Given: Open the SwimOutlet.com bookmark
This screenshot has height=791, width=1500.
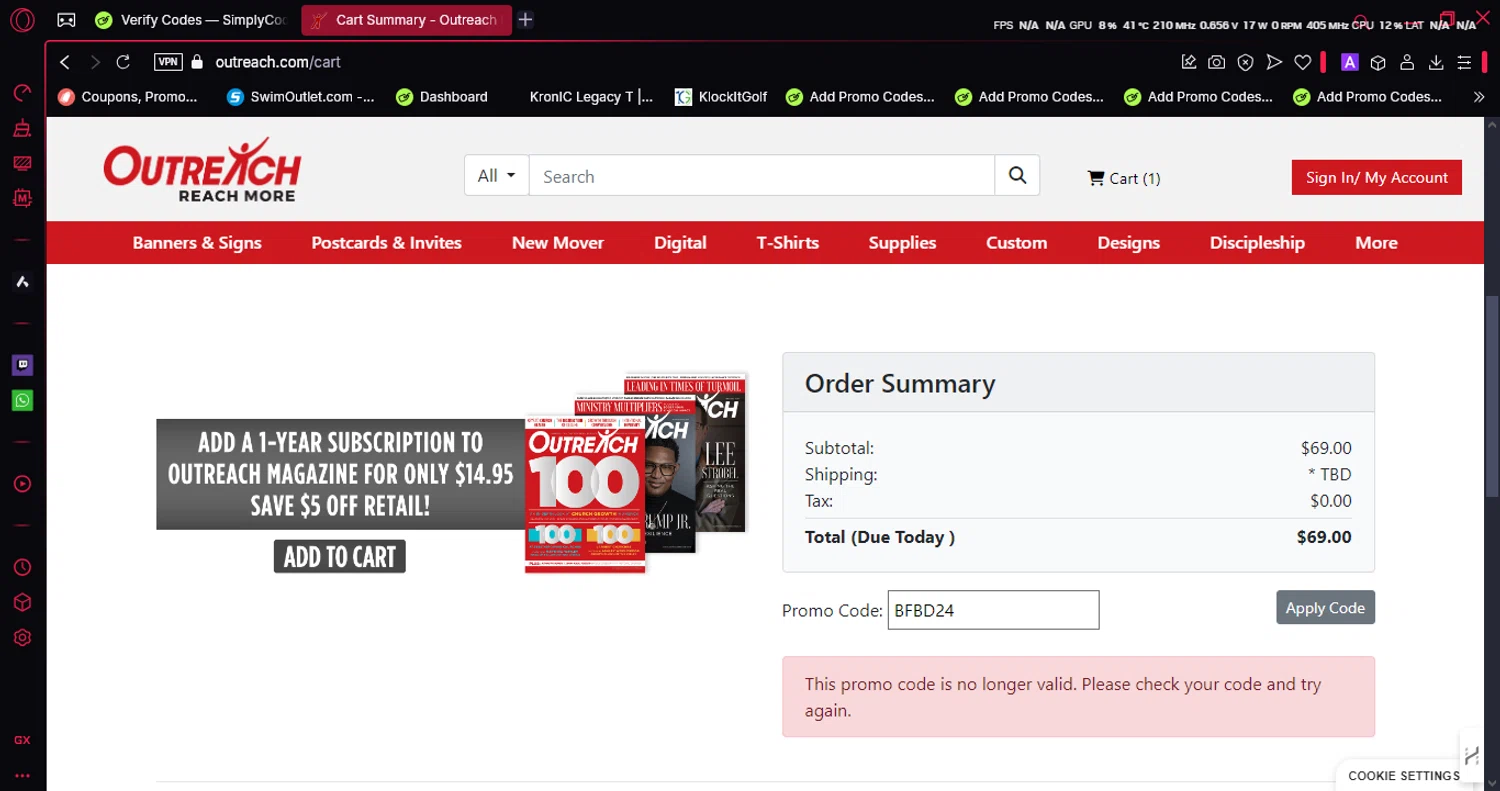Looking at the screenshot, I should point(301,97).
